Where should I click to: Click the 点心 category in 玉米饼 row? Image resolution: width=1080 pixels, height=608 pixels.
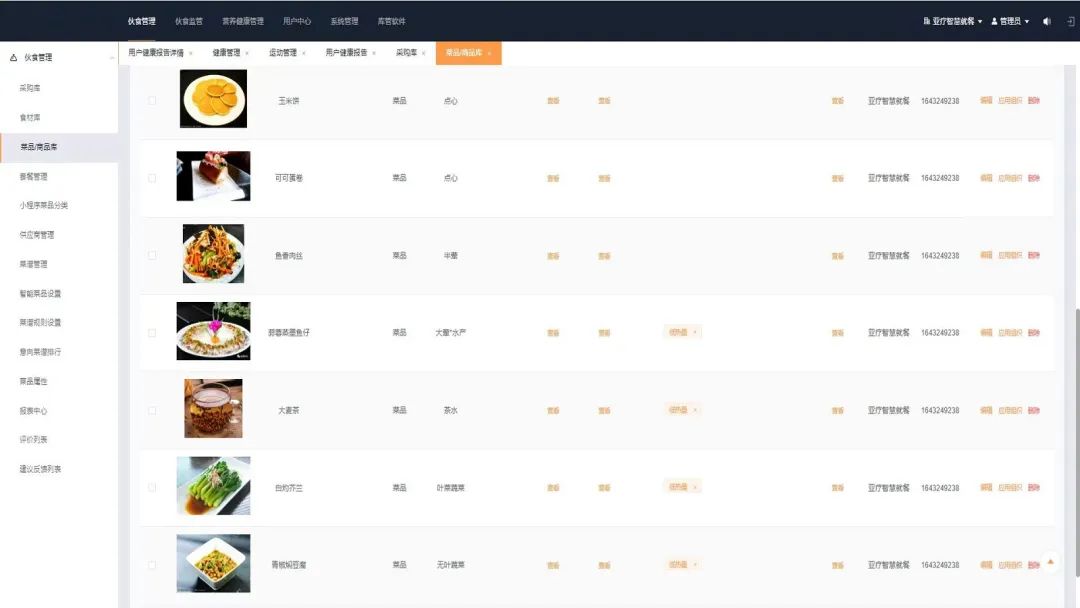click(450, 101)
